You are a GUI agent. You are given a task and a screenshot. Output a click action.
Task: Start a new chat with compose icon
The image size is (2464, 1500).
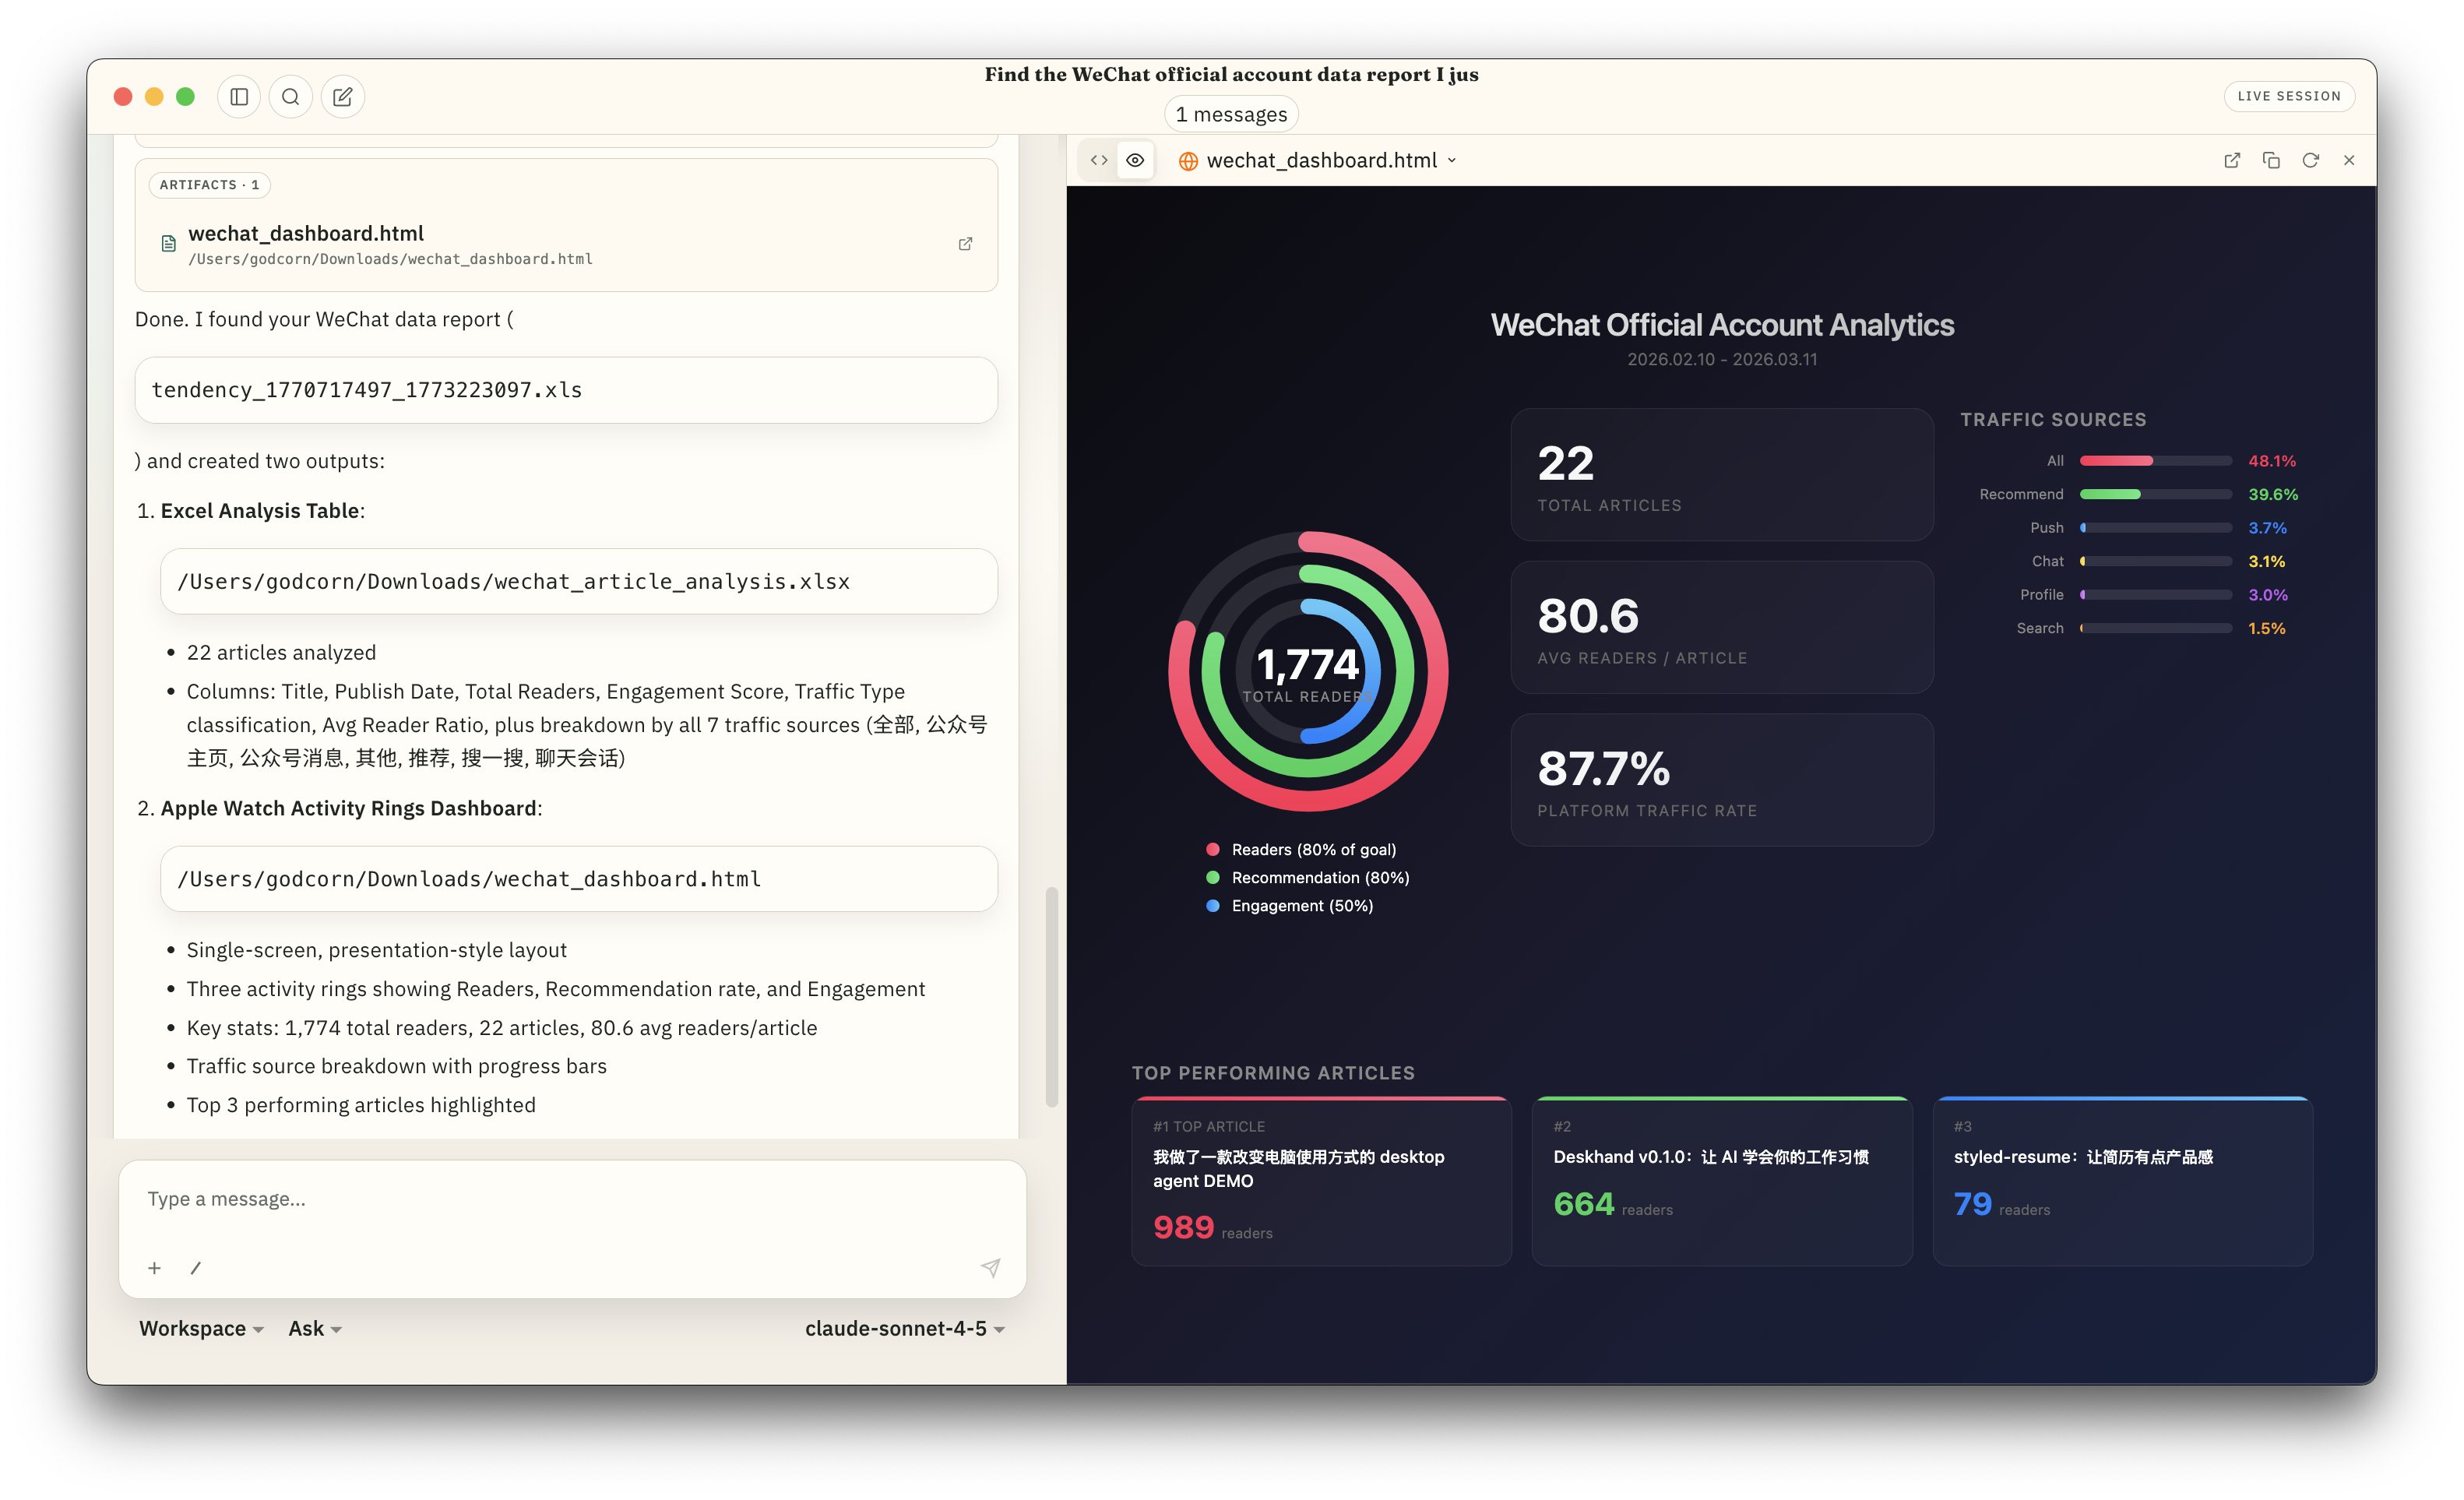[343, 97]
